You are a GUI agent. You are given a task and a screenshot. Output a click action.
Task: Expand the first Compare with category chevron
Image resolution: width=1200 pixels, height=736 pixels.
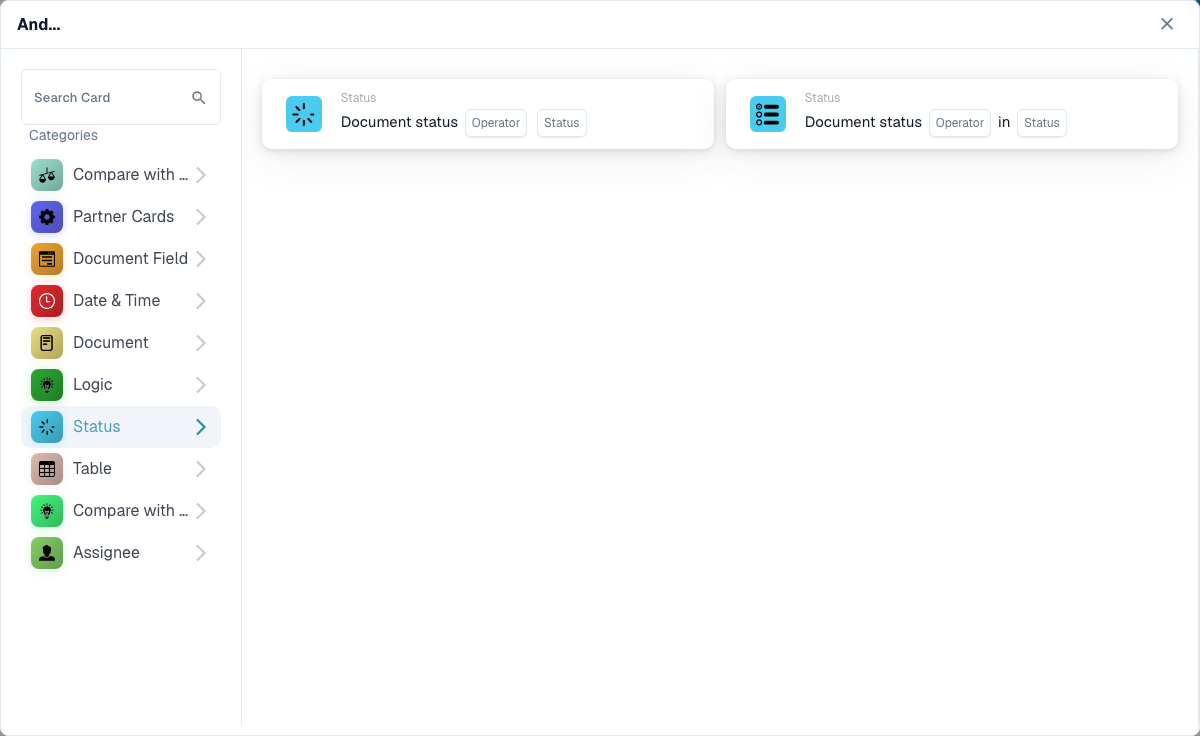(201, 175)
